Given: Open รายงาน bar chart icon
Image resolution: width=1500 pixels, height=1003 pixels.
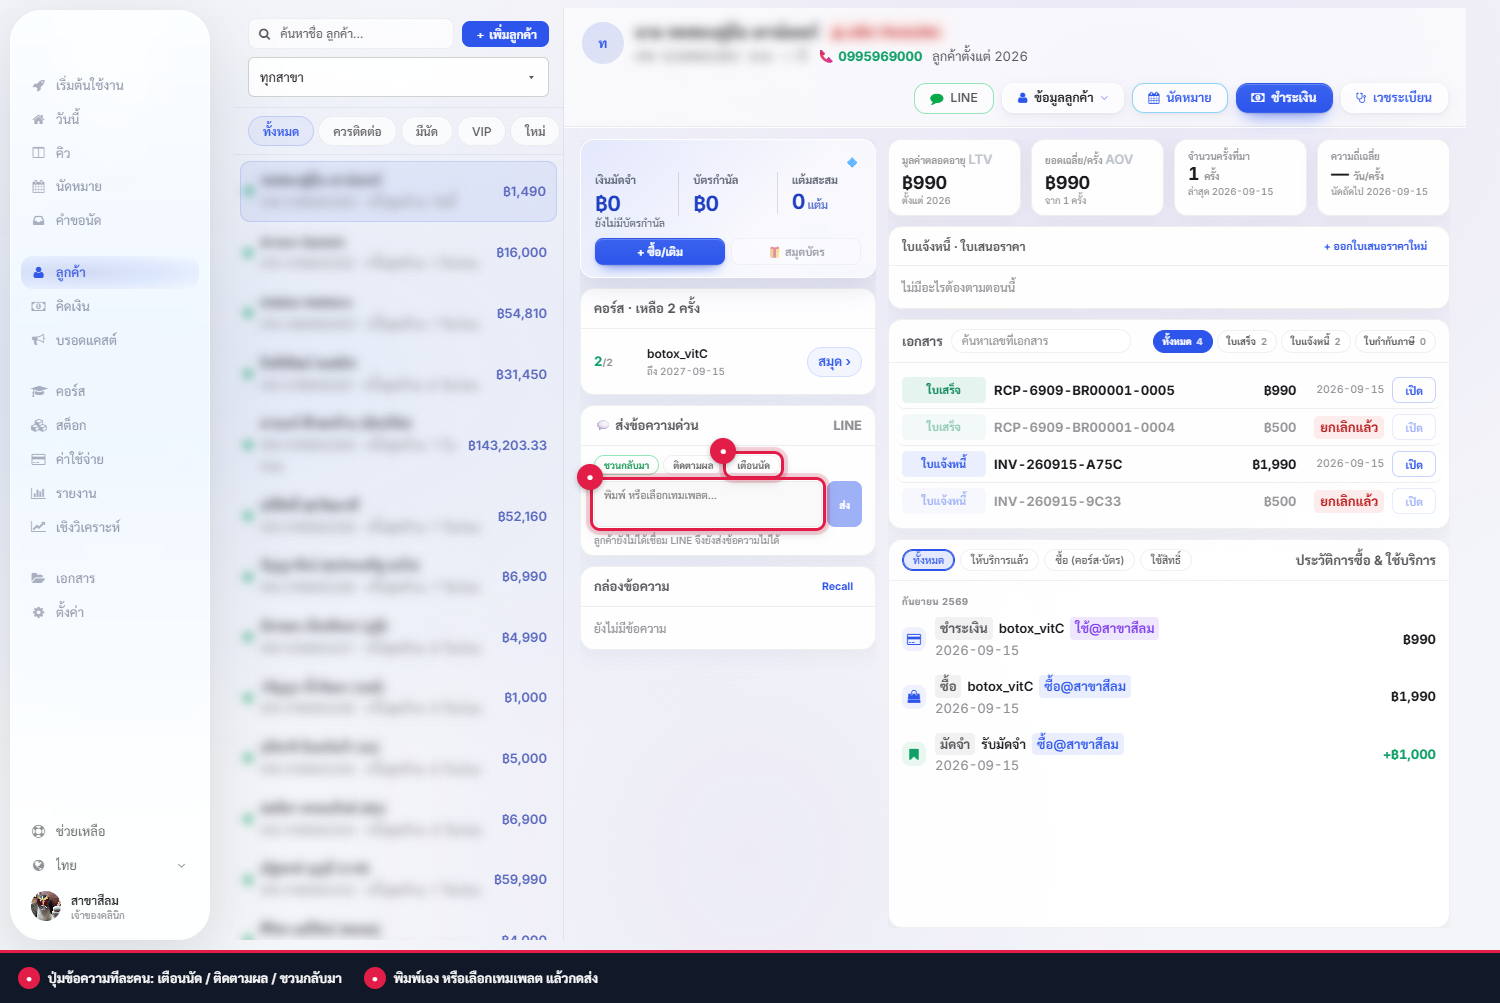Looking at the screenshot, I should click(x=38, y=493).
